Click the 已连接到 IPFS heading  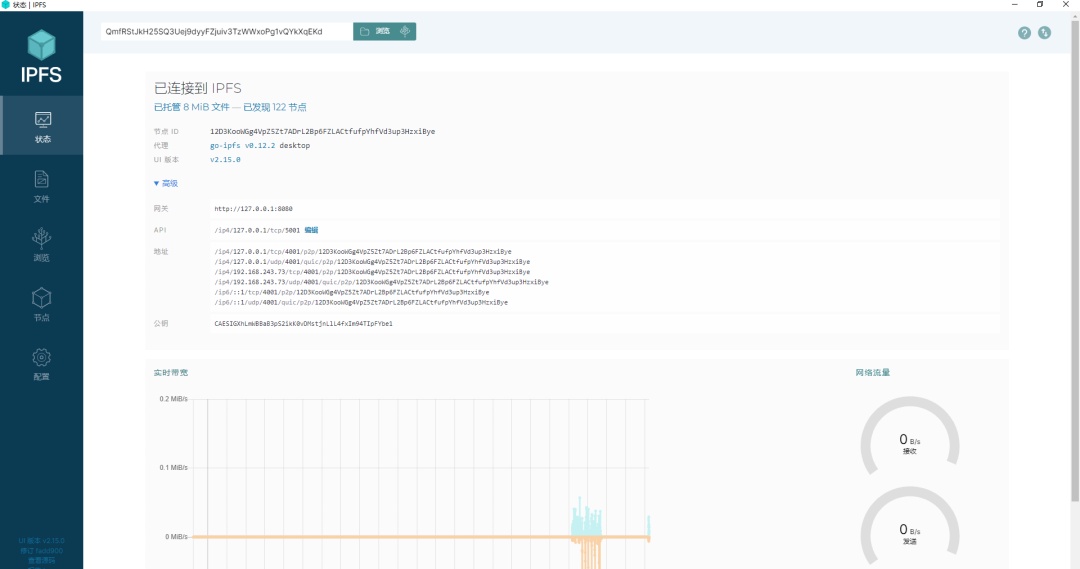pyautogui.click(x=198, y=88)
